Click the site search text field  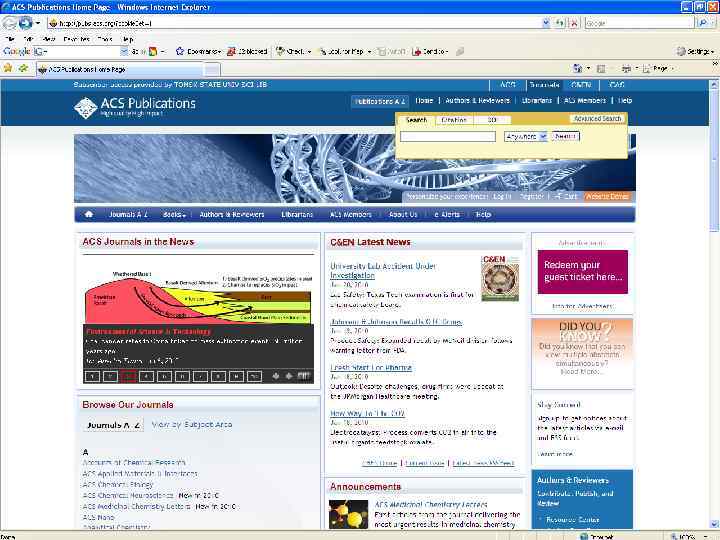click(x=448, y=136)
